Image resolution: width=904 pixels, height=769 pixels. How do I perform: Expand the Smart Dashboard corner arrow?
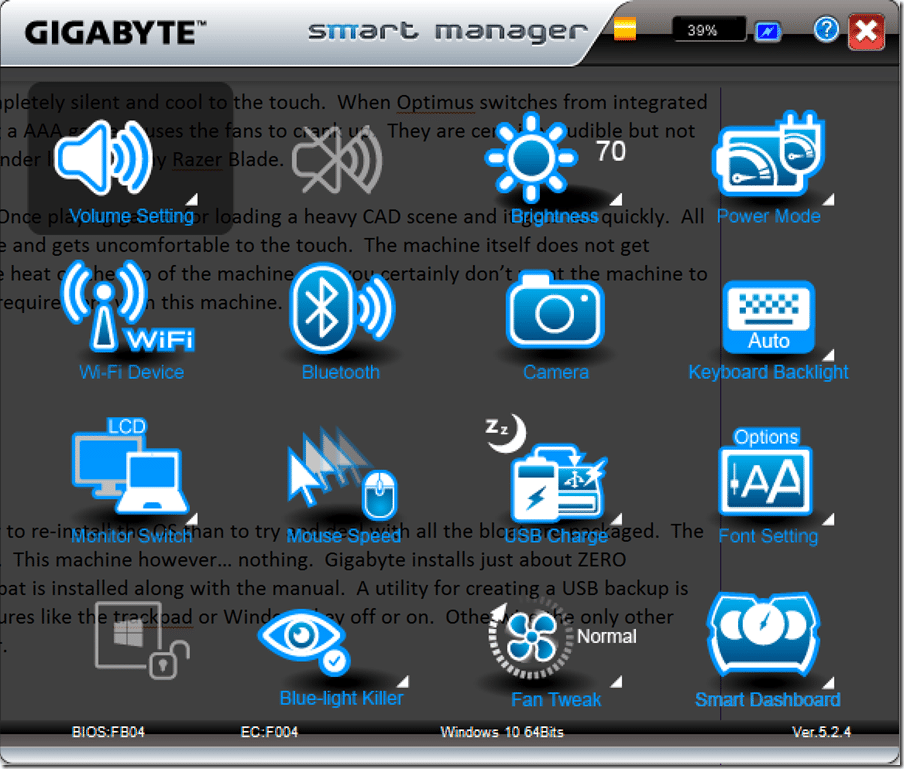tap(828, 683)
